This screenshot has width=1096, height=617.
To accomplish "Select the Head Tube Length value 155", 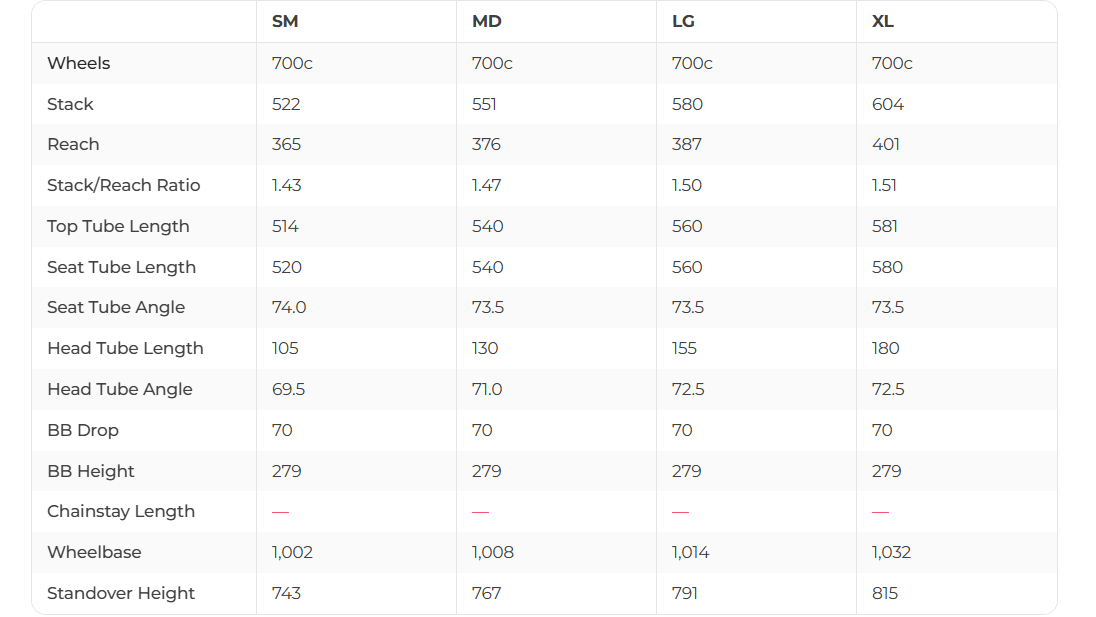I will [685, 348].
